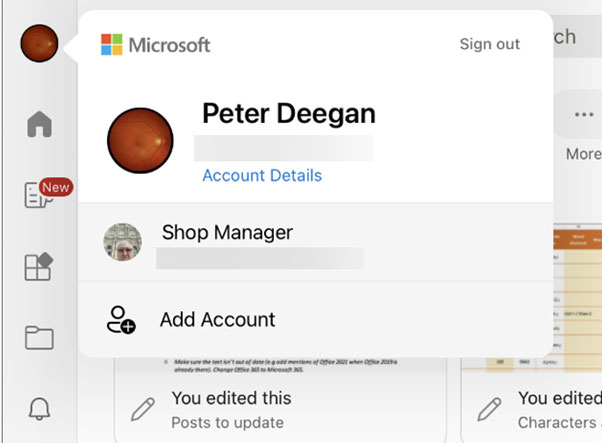602x443 pixels.
Task: Switch to the Shop Manager account
Action: point(228,233)
